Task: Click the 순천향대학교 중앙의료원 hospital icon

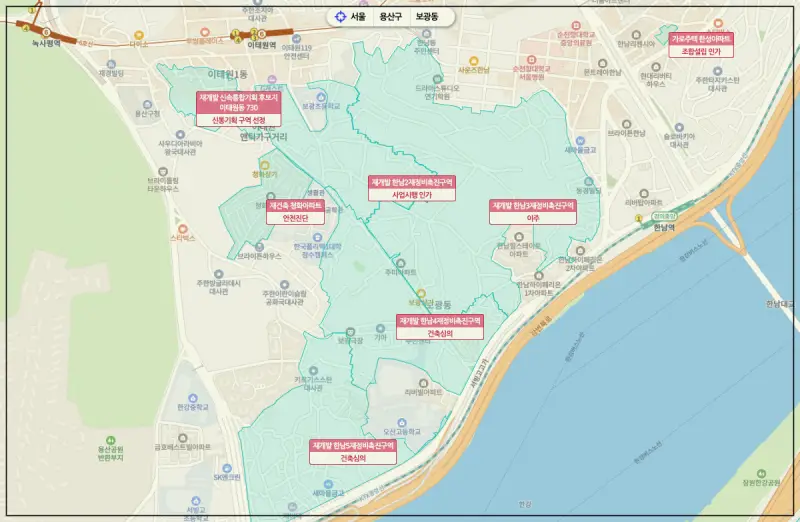Action: [576, 26]
